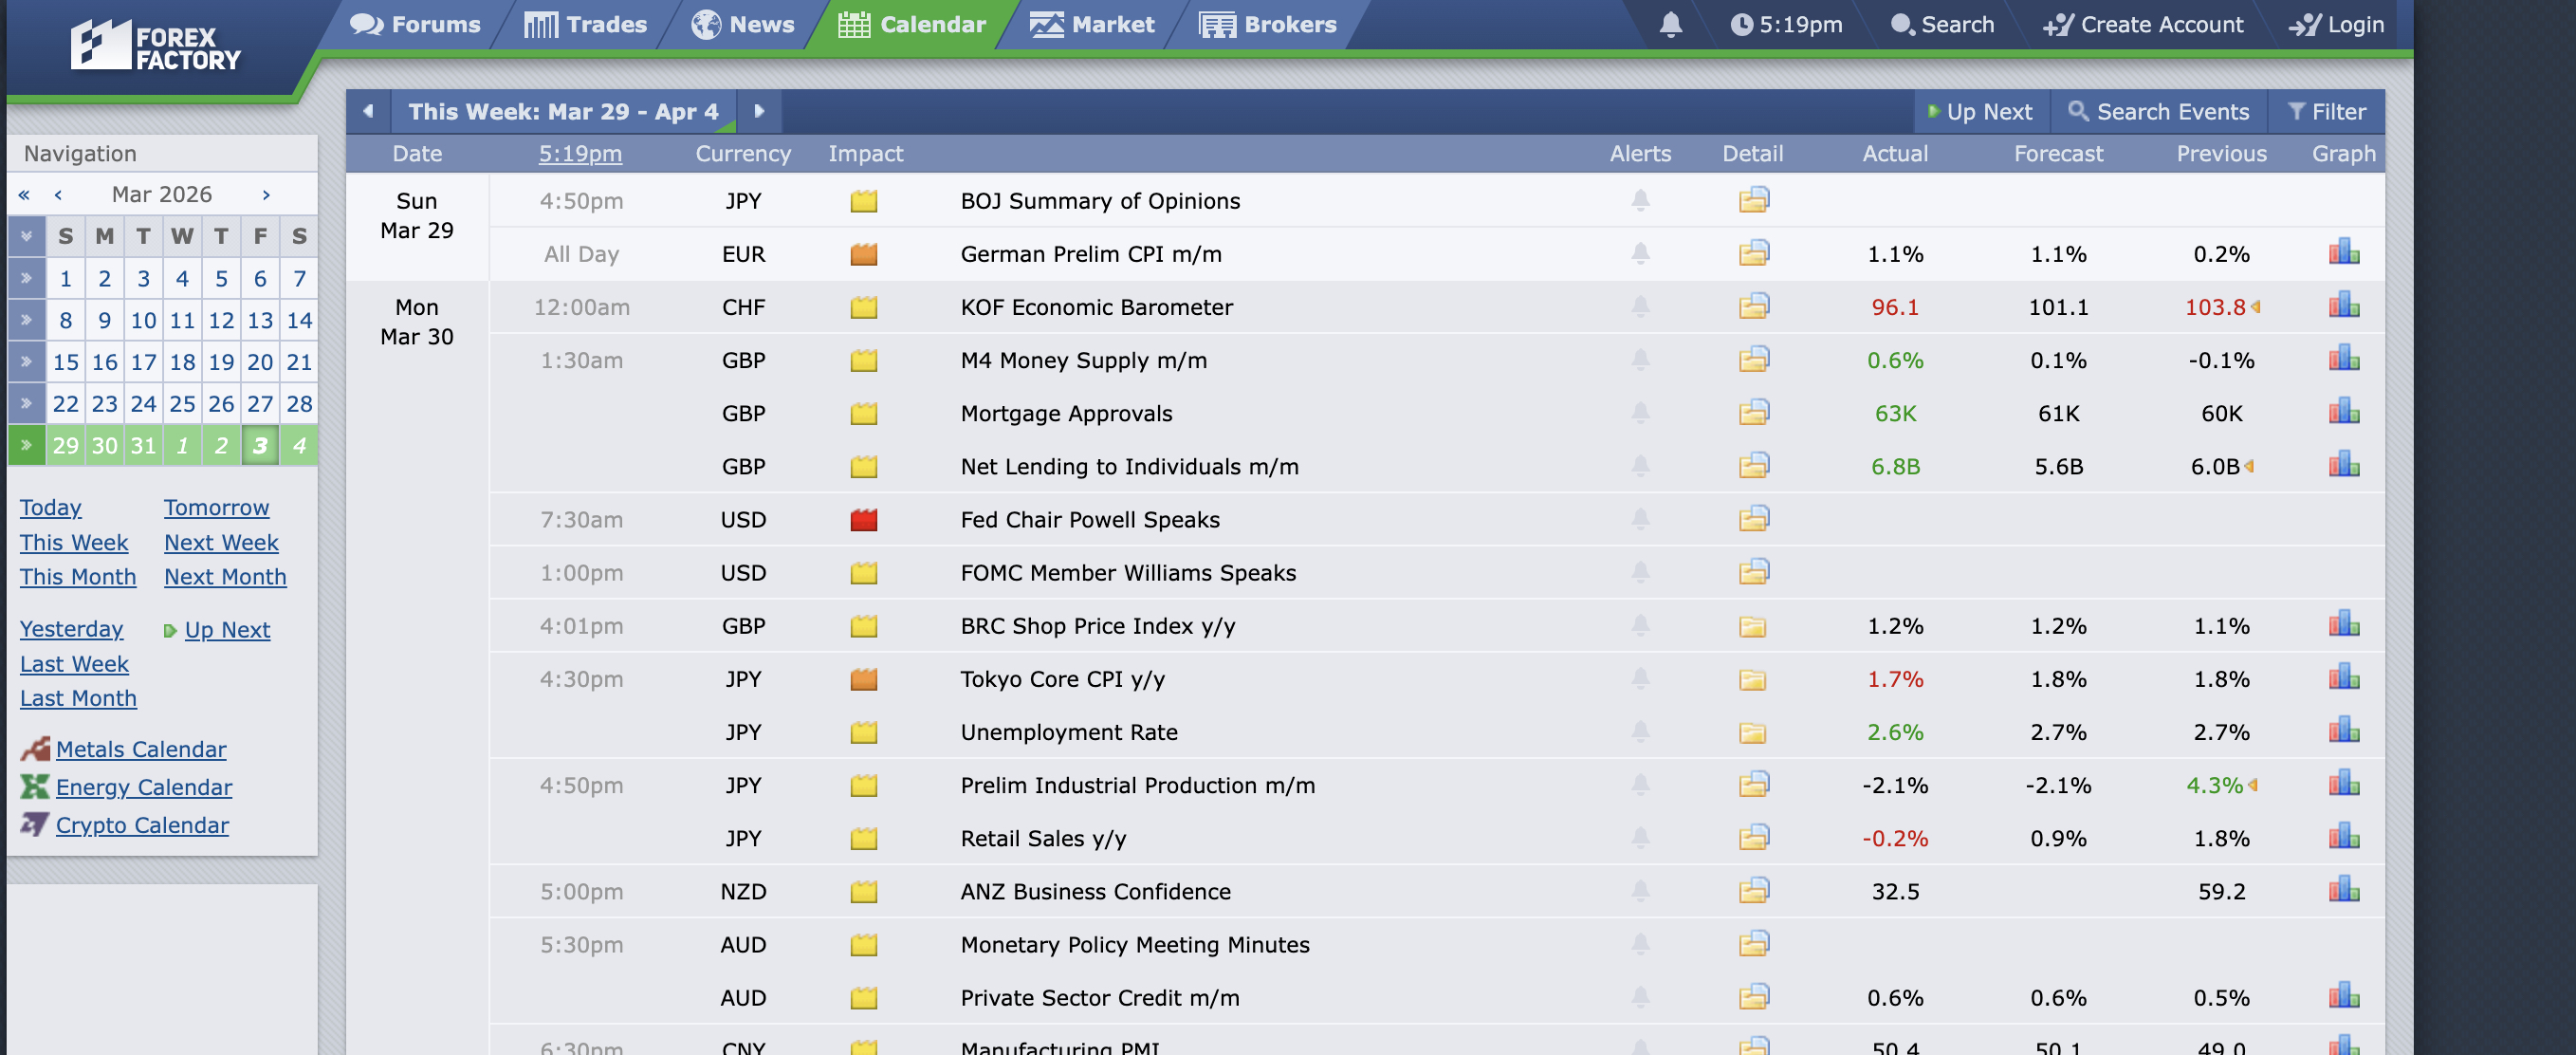
Task: Open graph for German Prelim CPI m/m
Action: pos(2343,253)
